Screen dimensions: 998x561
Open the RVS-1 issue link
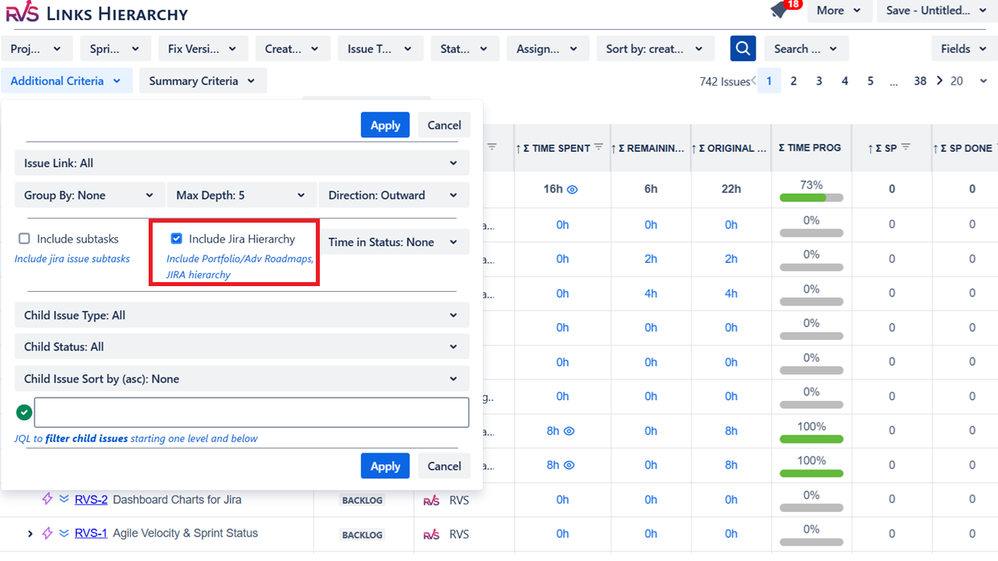click(91, 534)
